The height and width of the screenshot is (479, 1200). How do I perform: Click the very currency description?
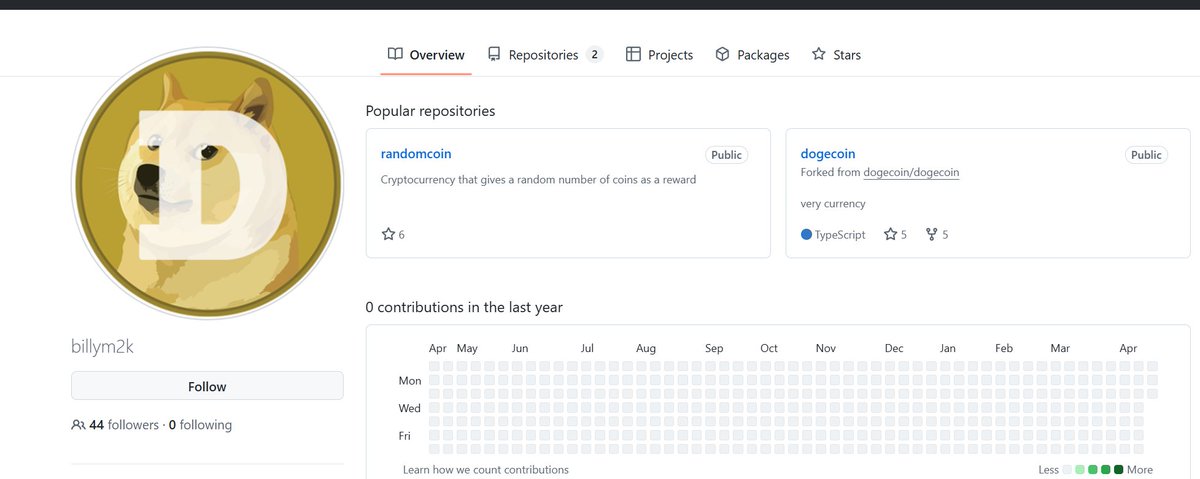[x=833, y=204]
